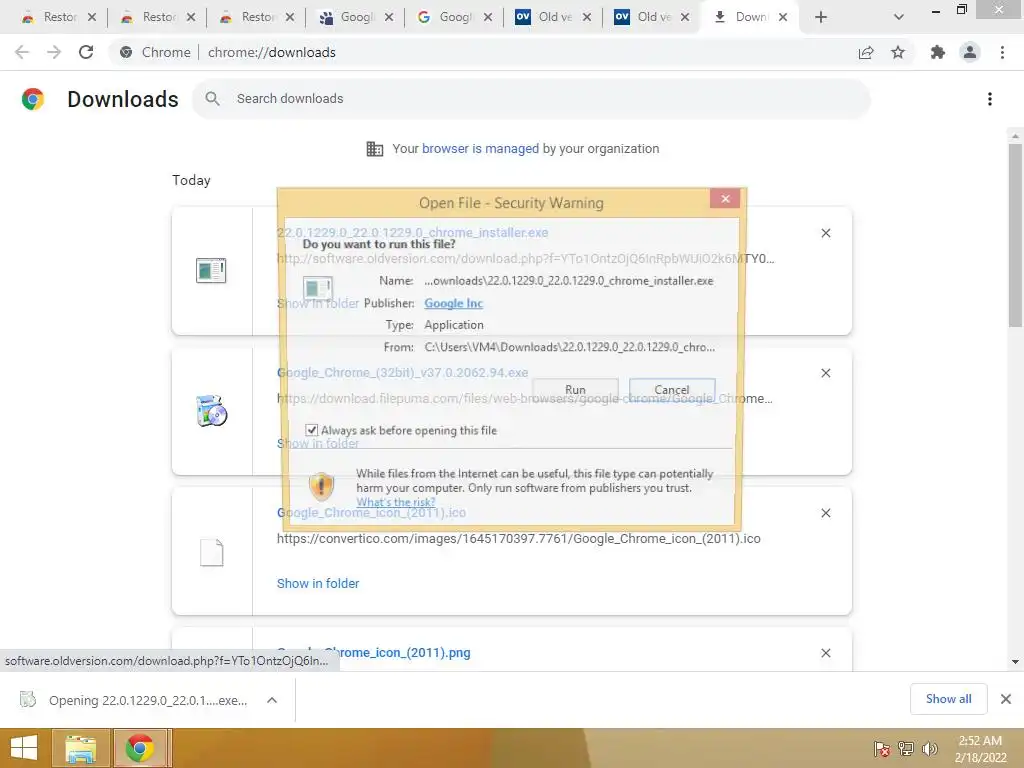Screen dimensions: 1024x768
Task: Open the Downloads page more actions menu
Action: 989,99
